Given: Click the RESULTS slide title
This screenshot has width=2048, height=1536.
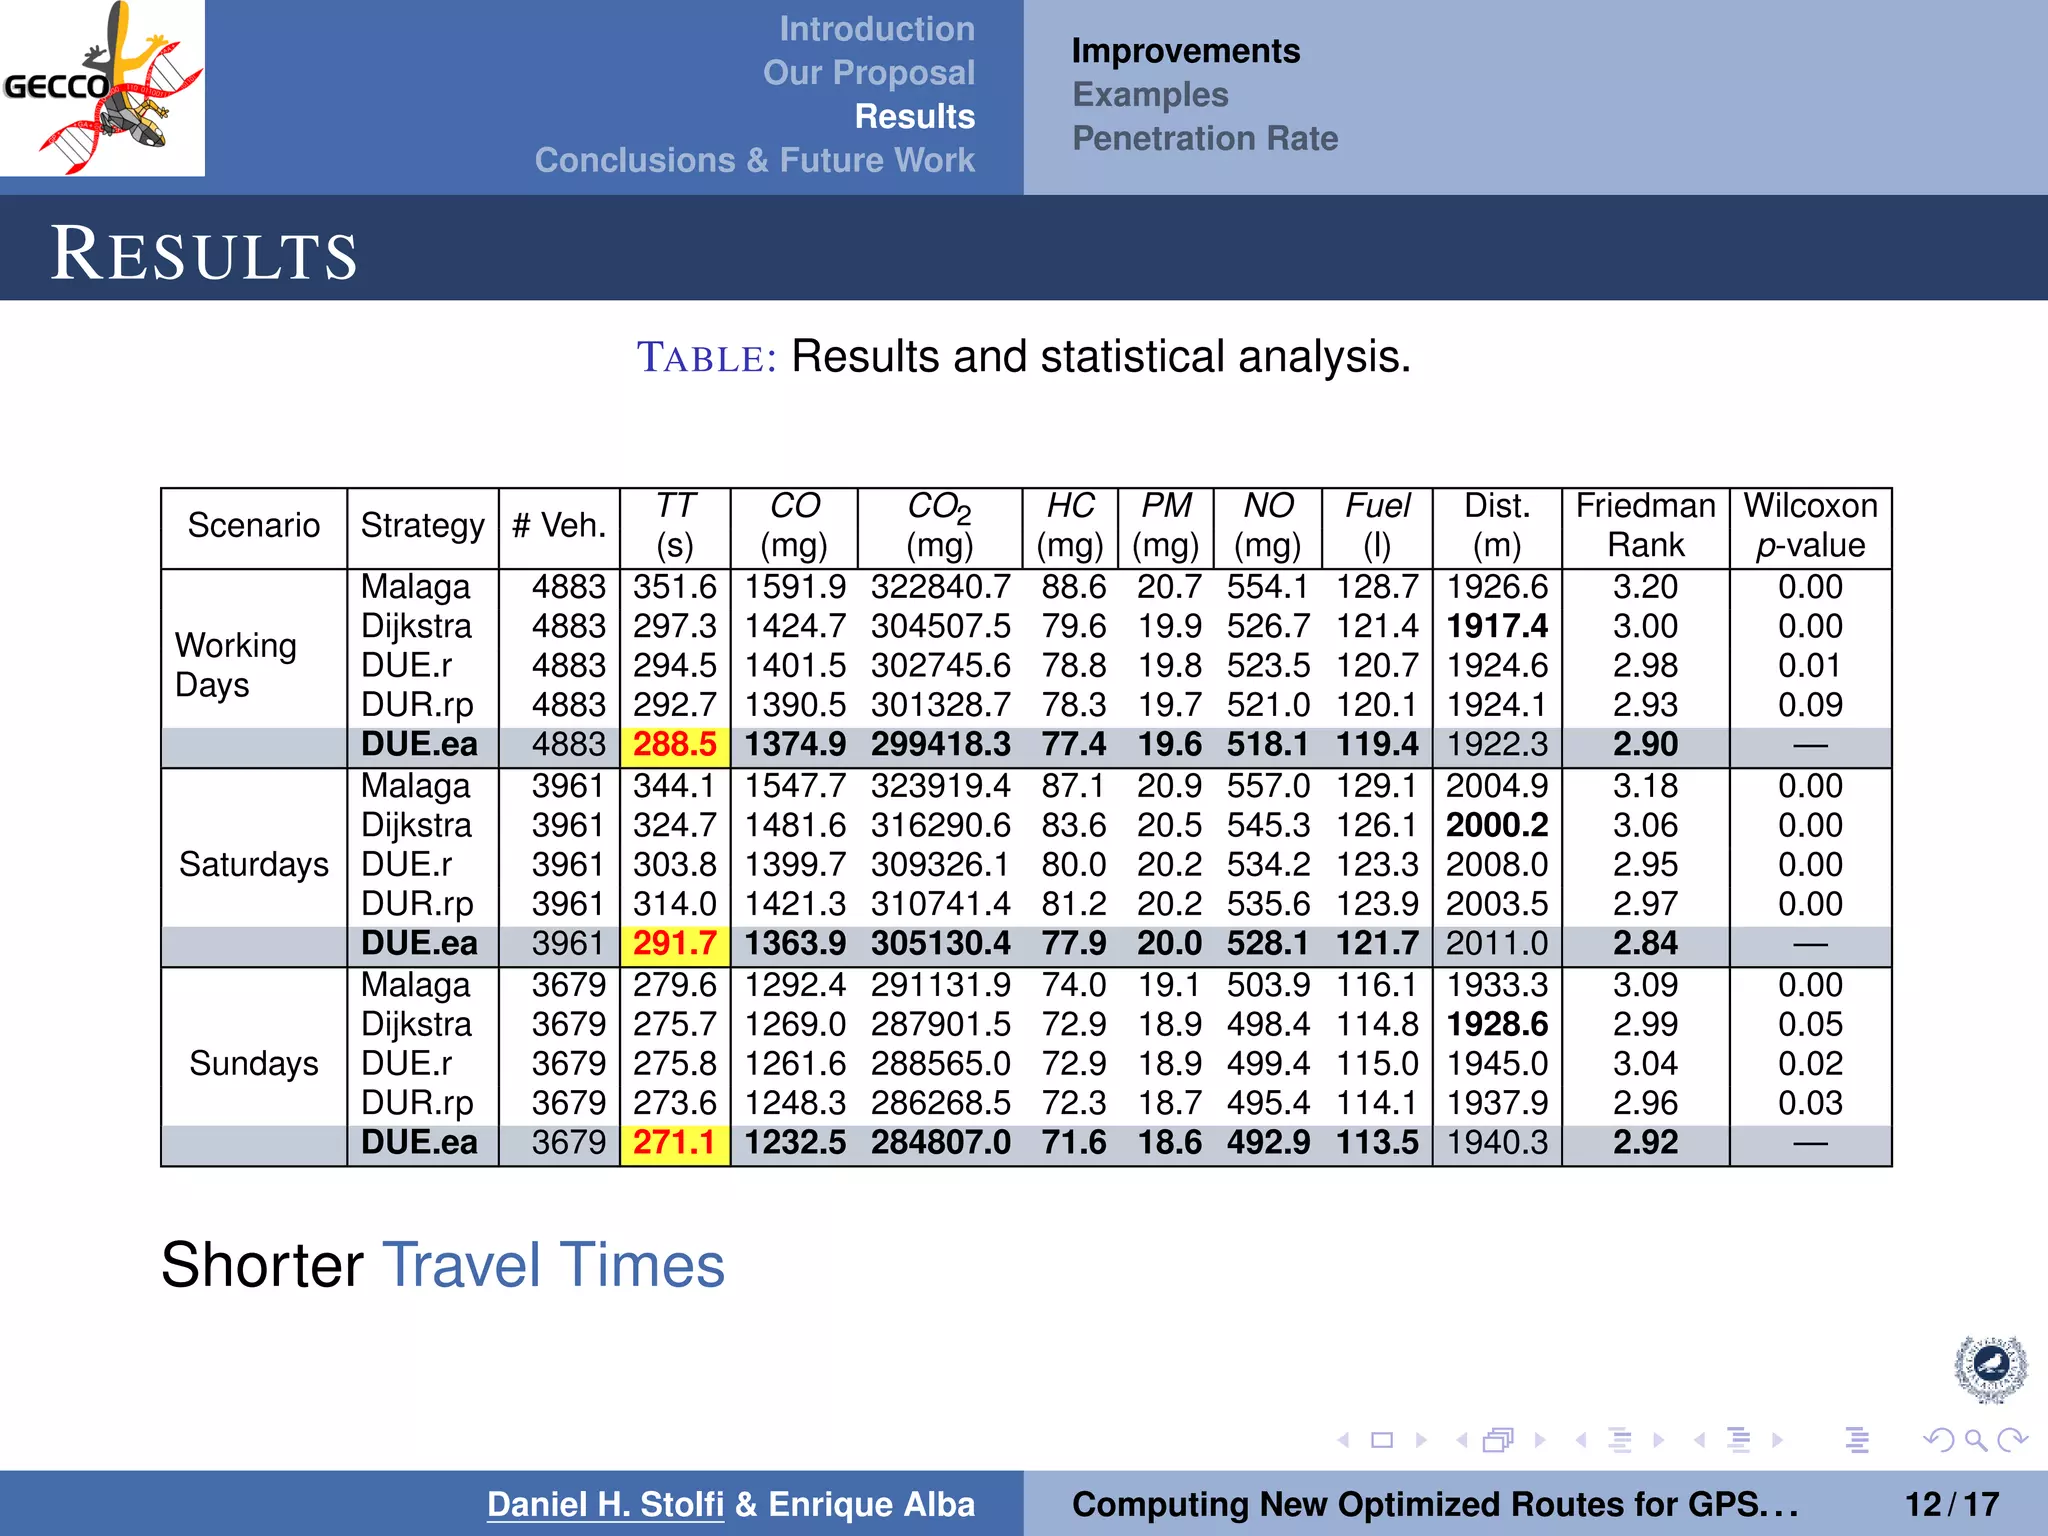Looking at the screenshot, I should click(x=204, y=254).
